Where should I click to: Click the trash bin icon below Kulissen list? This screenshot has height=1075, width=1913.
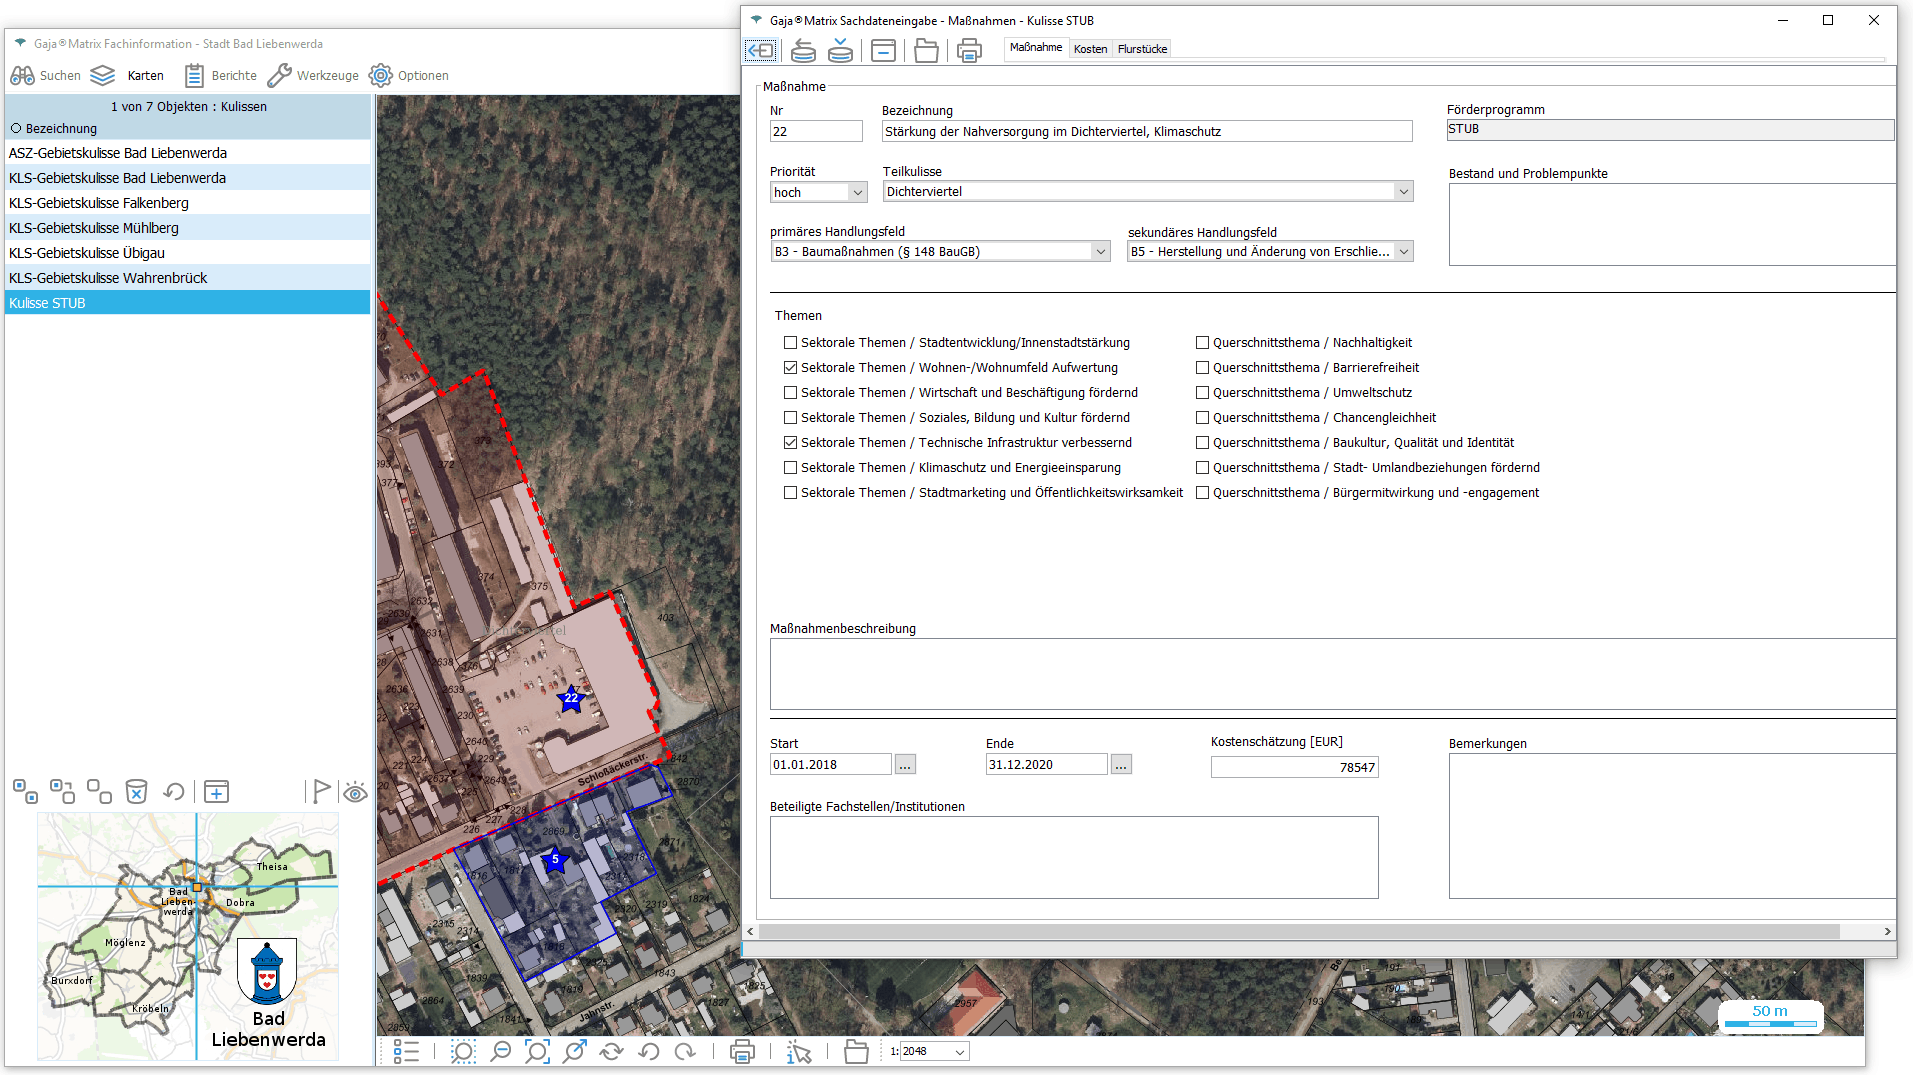[136, 792]
